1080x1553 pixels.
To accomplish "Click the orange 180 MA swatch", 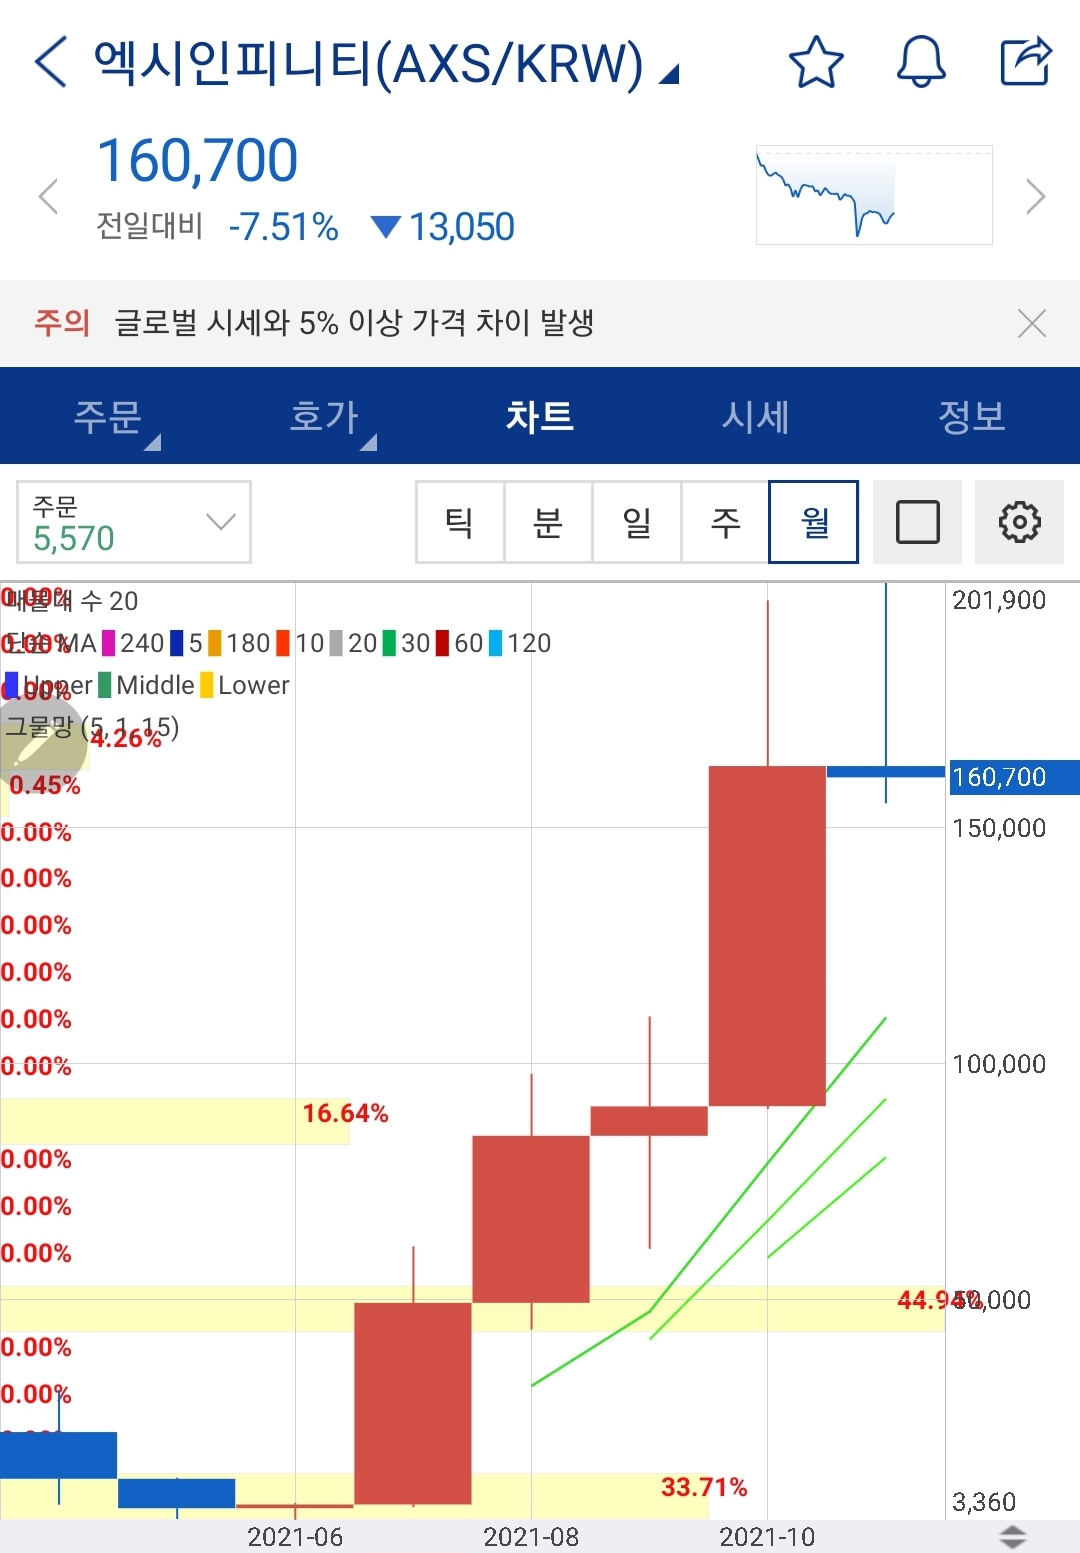I will (215, 643).
